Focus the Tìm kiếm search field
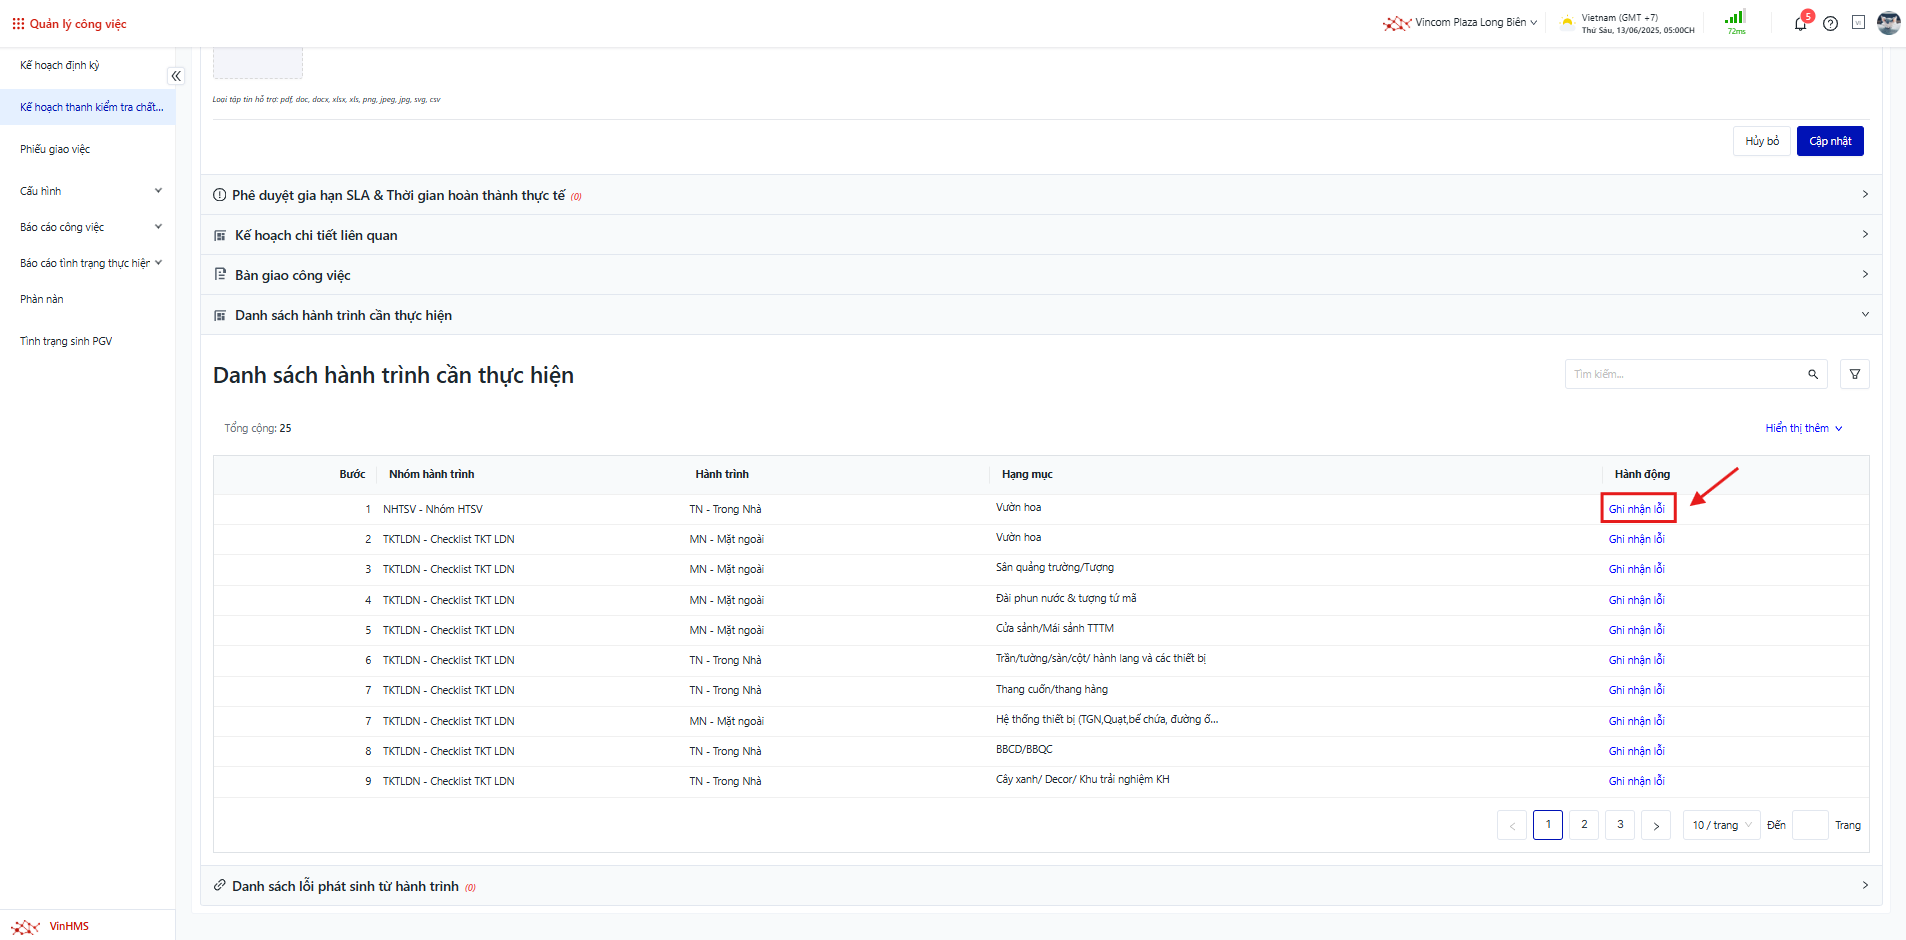This screenshot has width=1906, height=940. [x=1685, y=374]
